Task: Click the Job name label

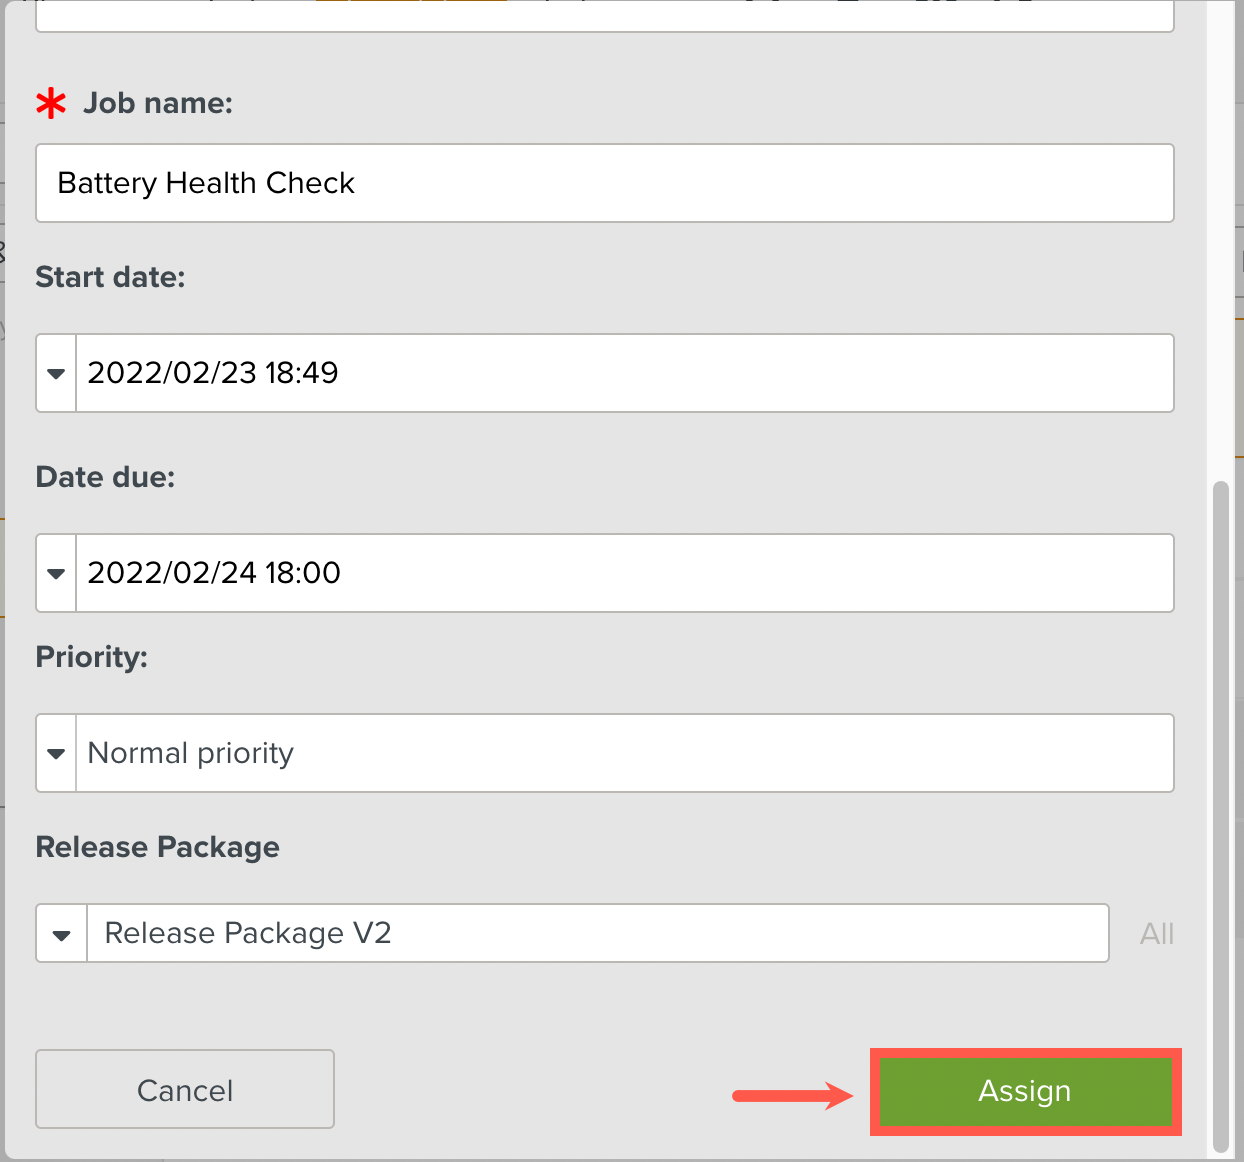Action: tap(158, 103)
